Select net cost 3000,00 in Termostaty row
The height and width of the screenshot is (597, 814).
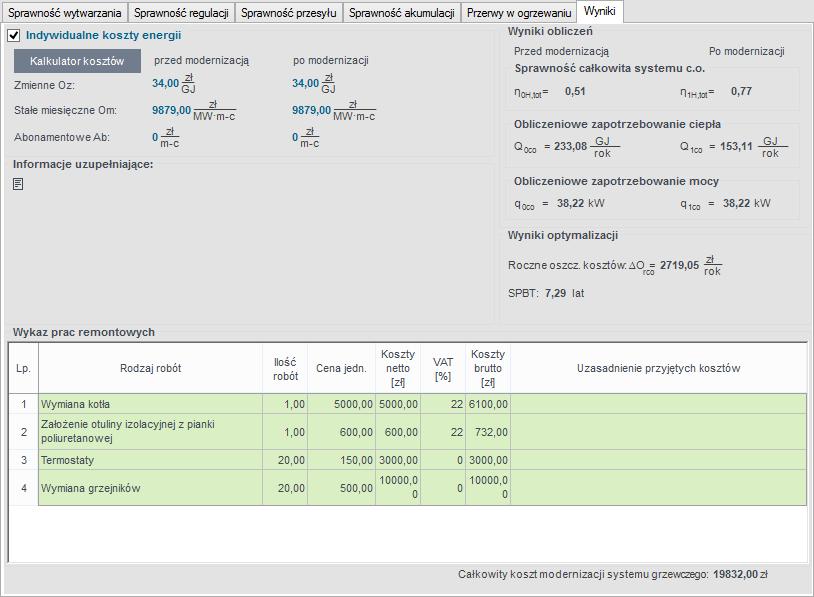(x=398, y=460)
